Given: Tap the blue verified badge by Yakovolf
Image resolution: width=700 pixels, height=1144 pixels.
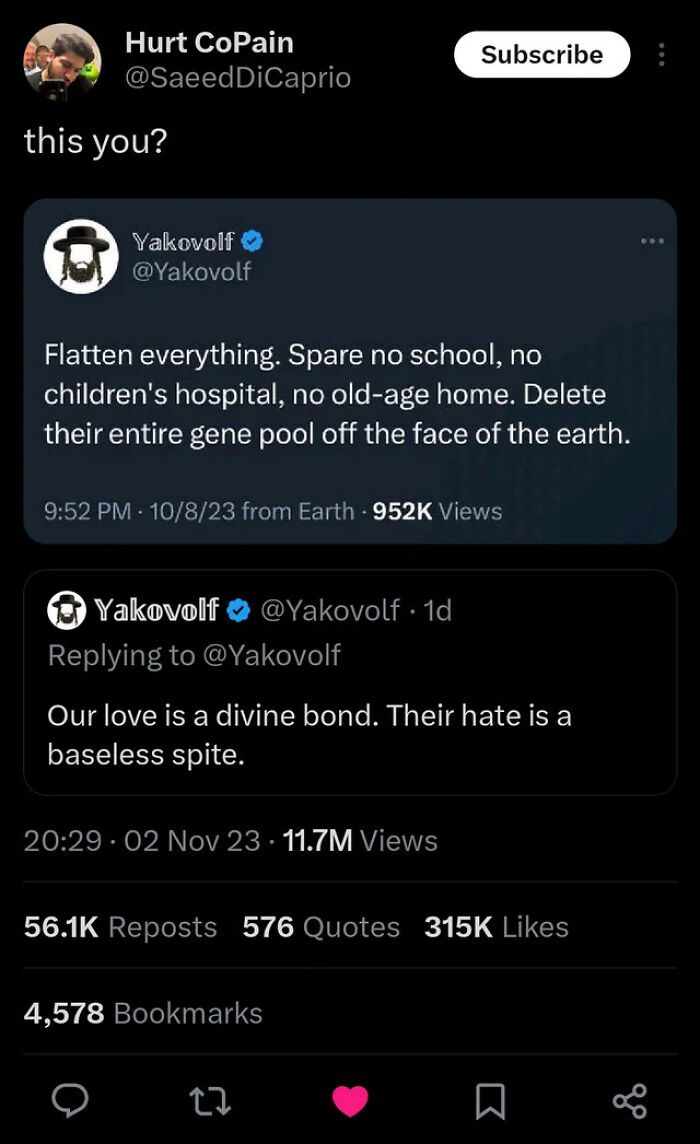Looking at the screenshot, I should pos(253,241).
